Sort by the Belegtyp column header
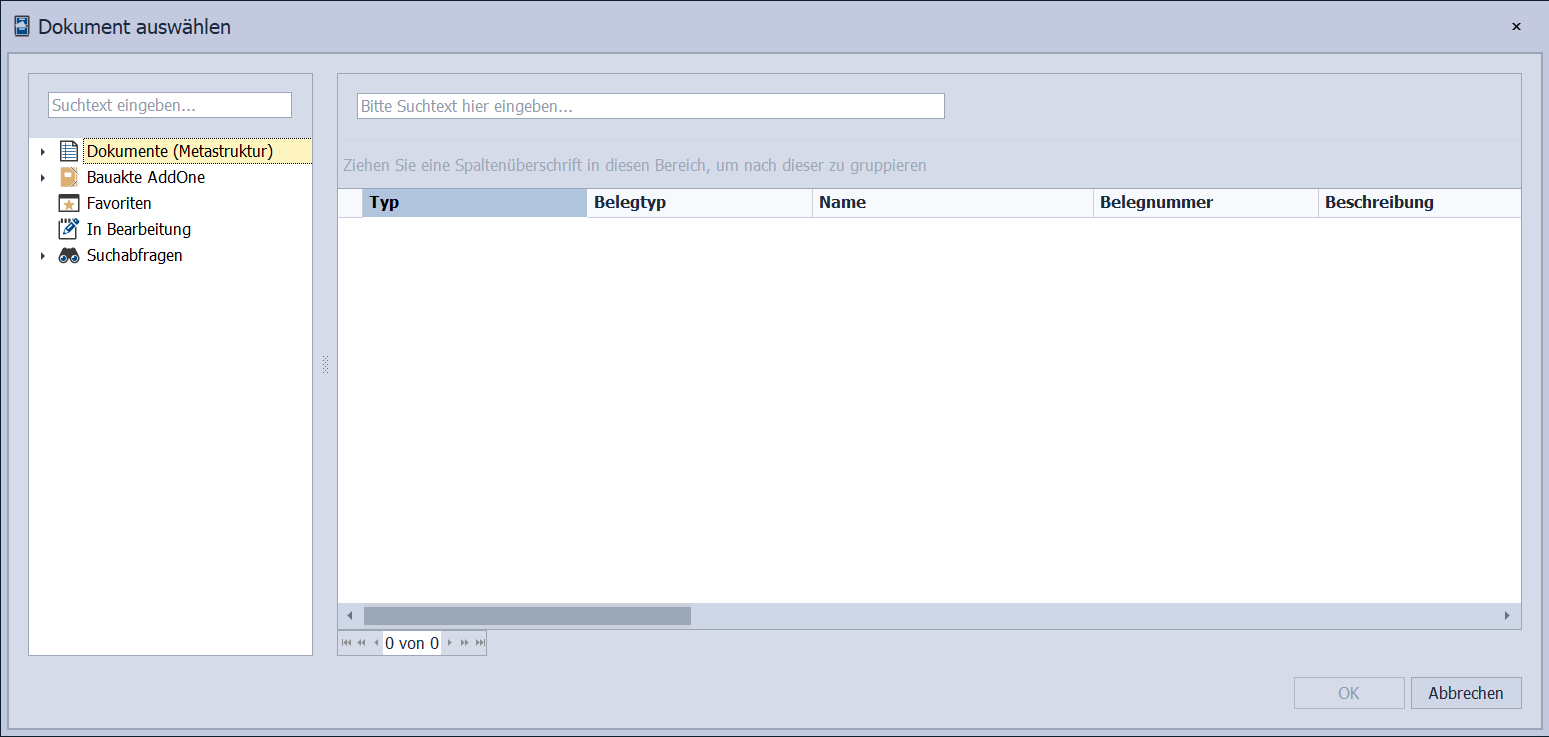Screen dimensions: 1549x737 coord(698,203)
